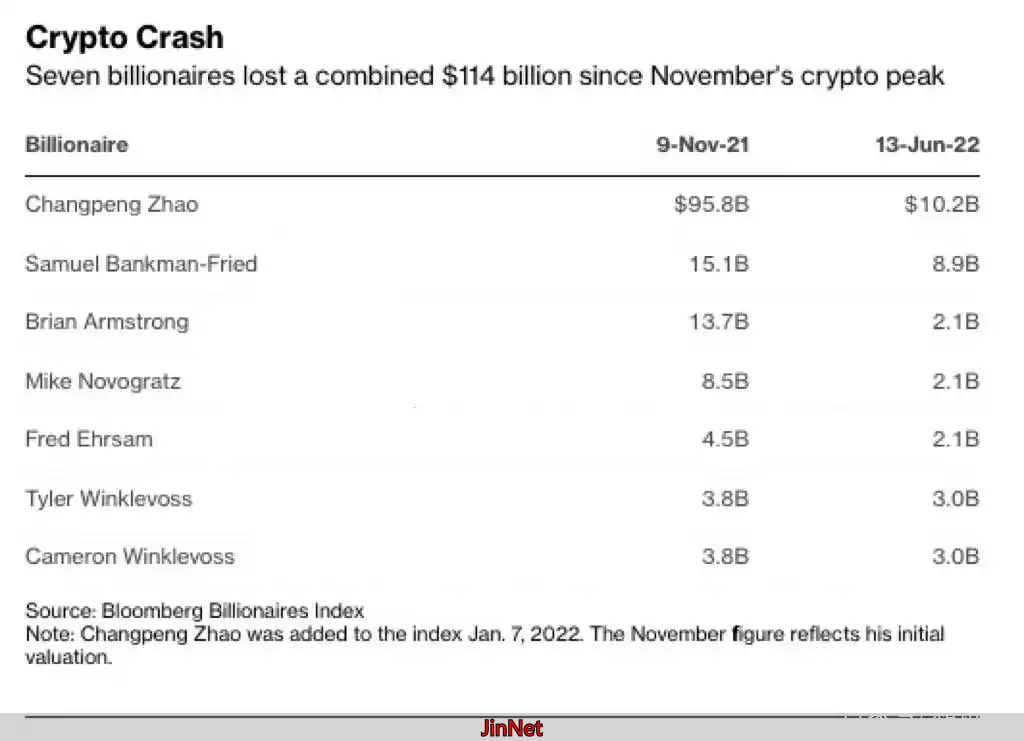Select the Fred Ehrsam name
The height and width of the screenshot is (741, 1024).
(x=89, y=439)
